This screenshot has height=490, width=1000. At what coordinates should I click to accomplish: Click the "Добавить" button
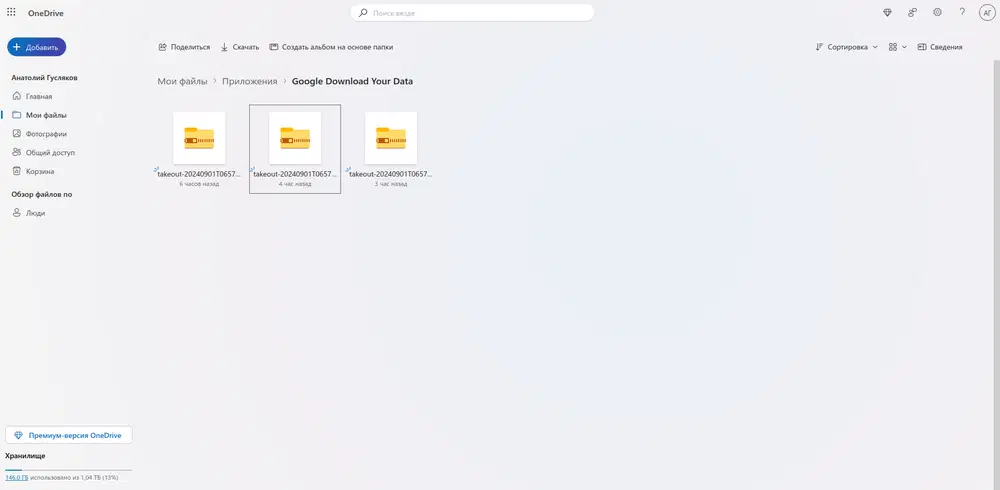(36, 47)
